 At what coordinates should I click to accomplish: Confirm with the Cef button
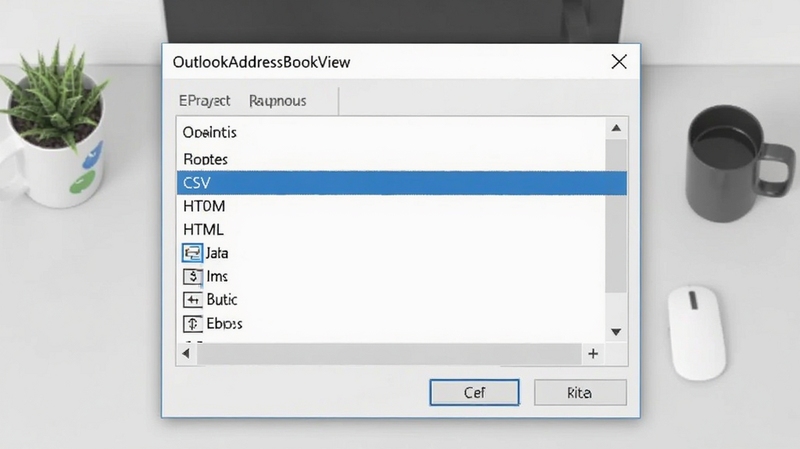point(474,392)
